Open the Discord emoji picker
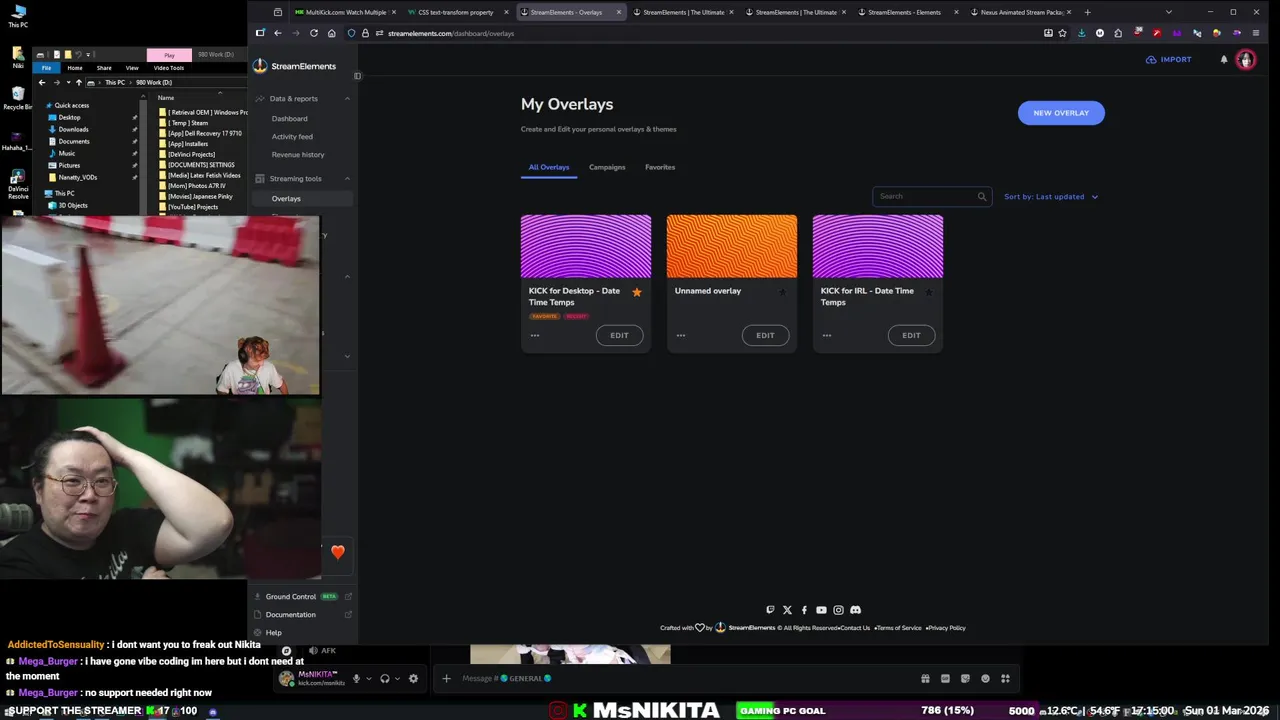The width and height of the screenshot is (1280, 720). 985,678
